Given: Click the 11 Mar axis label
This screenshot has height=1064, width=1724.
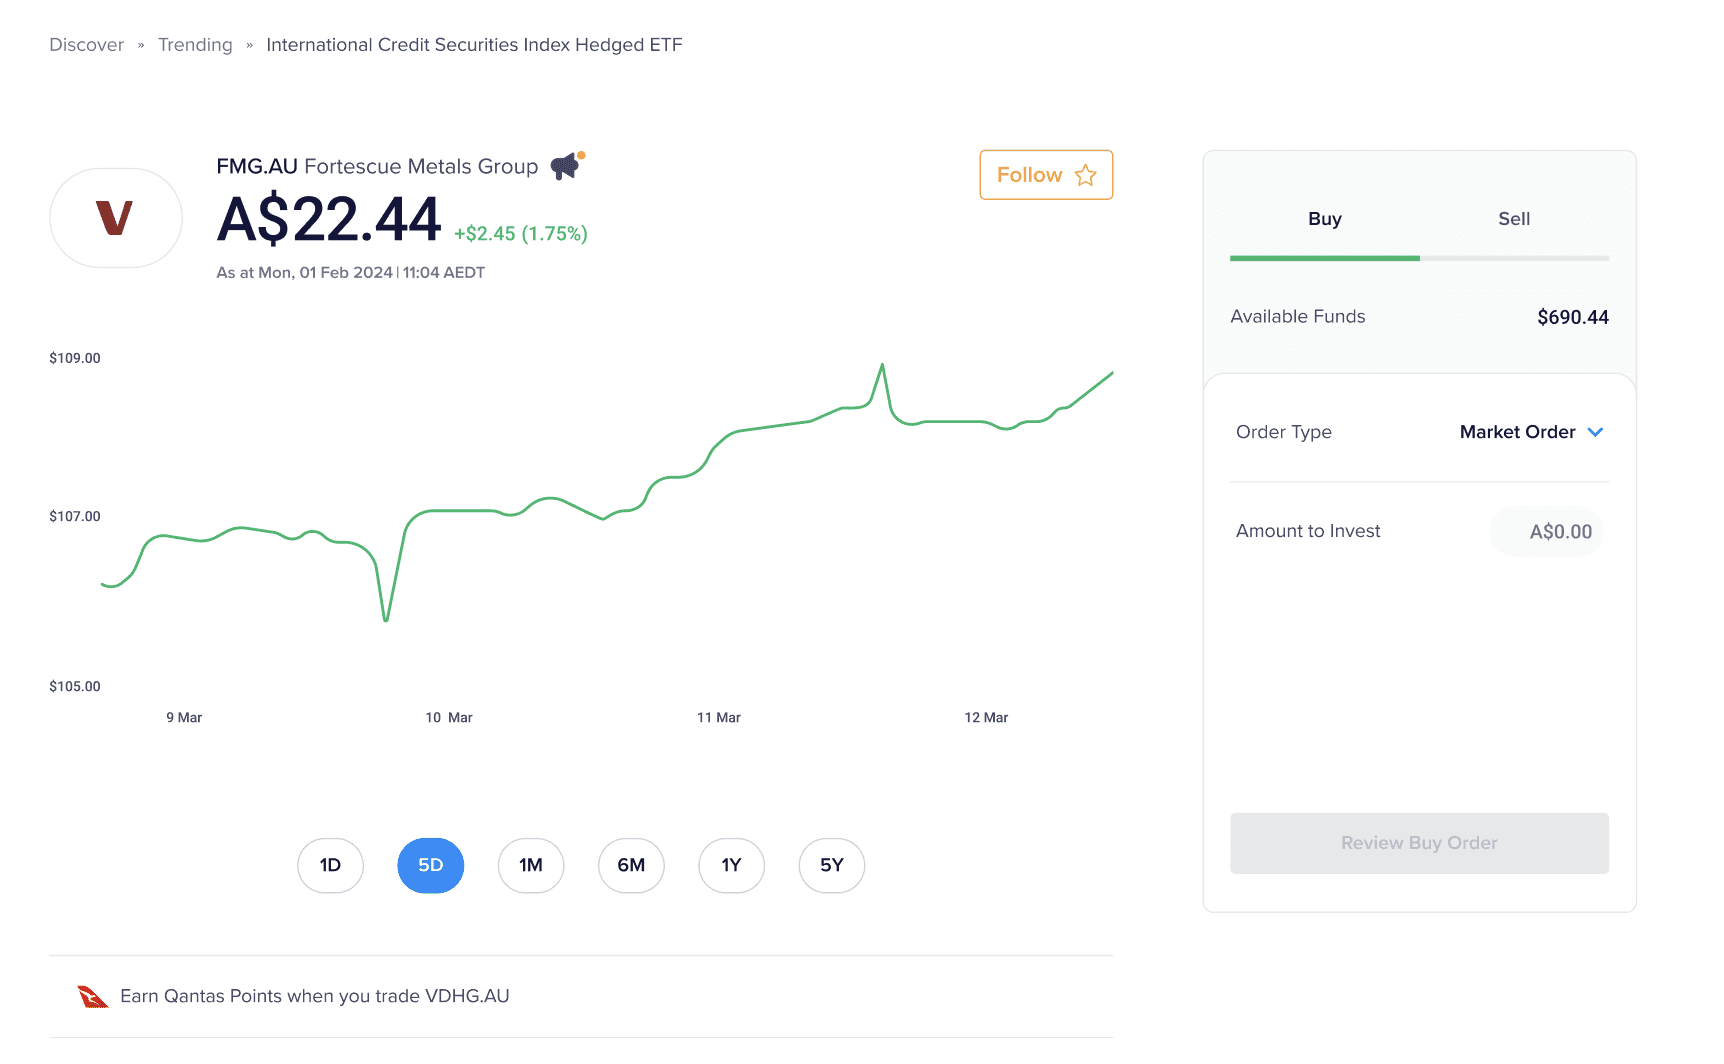Looking at the screenshot, I should (x=719, y=718).
